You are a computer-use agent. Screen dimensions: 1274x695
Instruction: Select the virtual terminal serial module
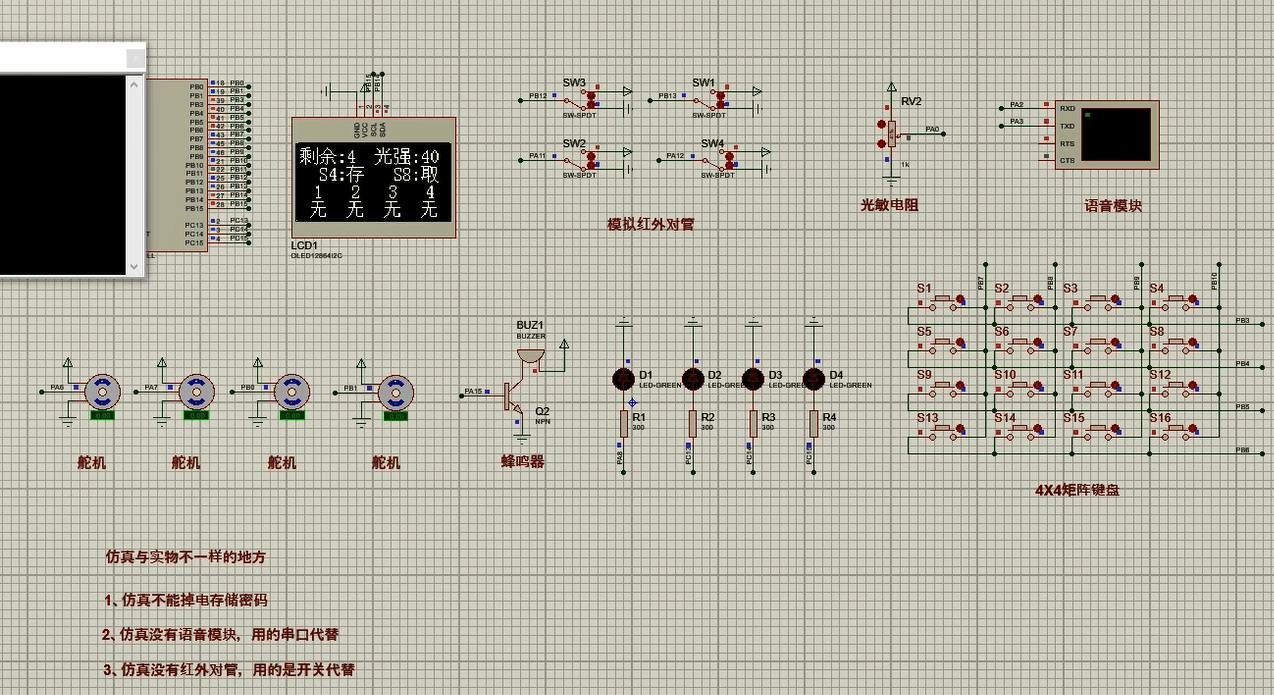click(1107, 134)
